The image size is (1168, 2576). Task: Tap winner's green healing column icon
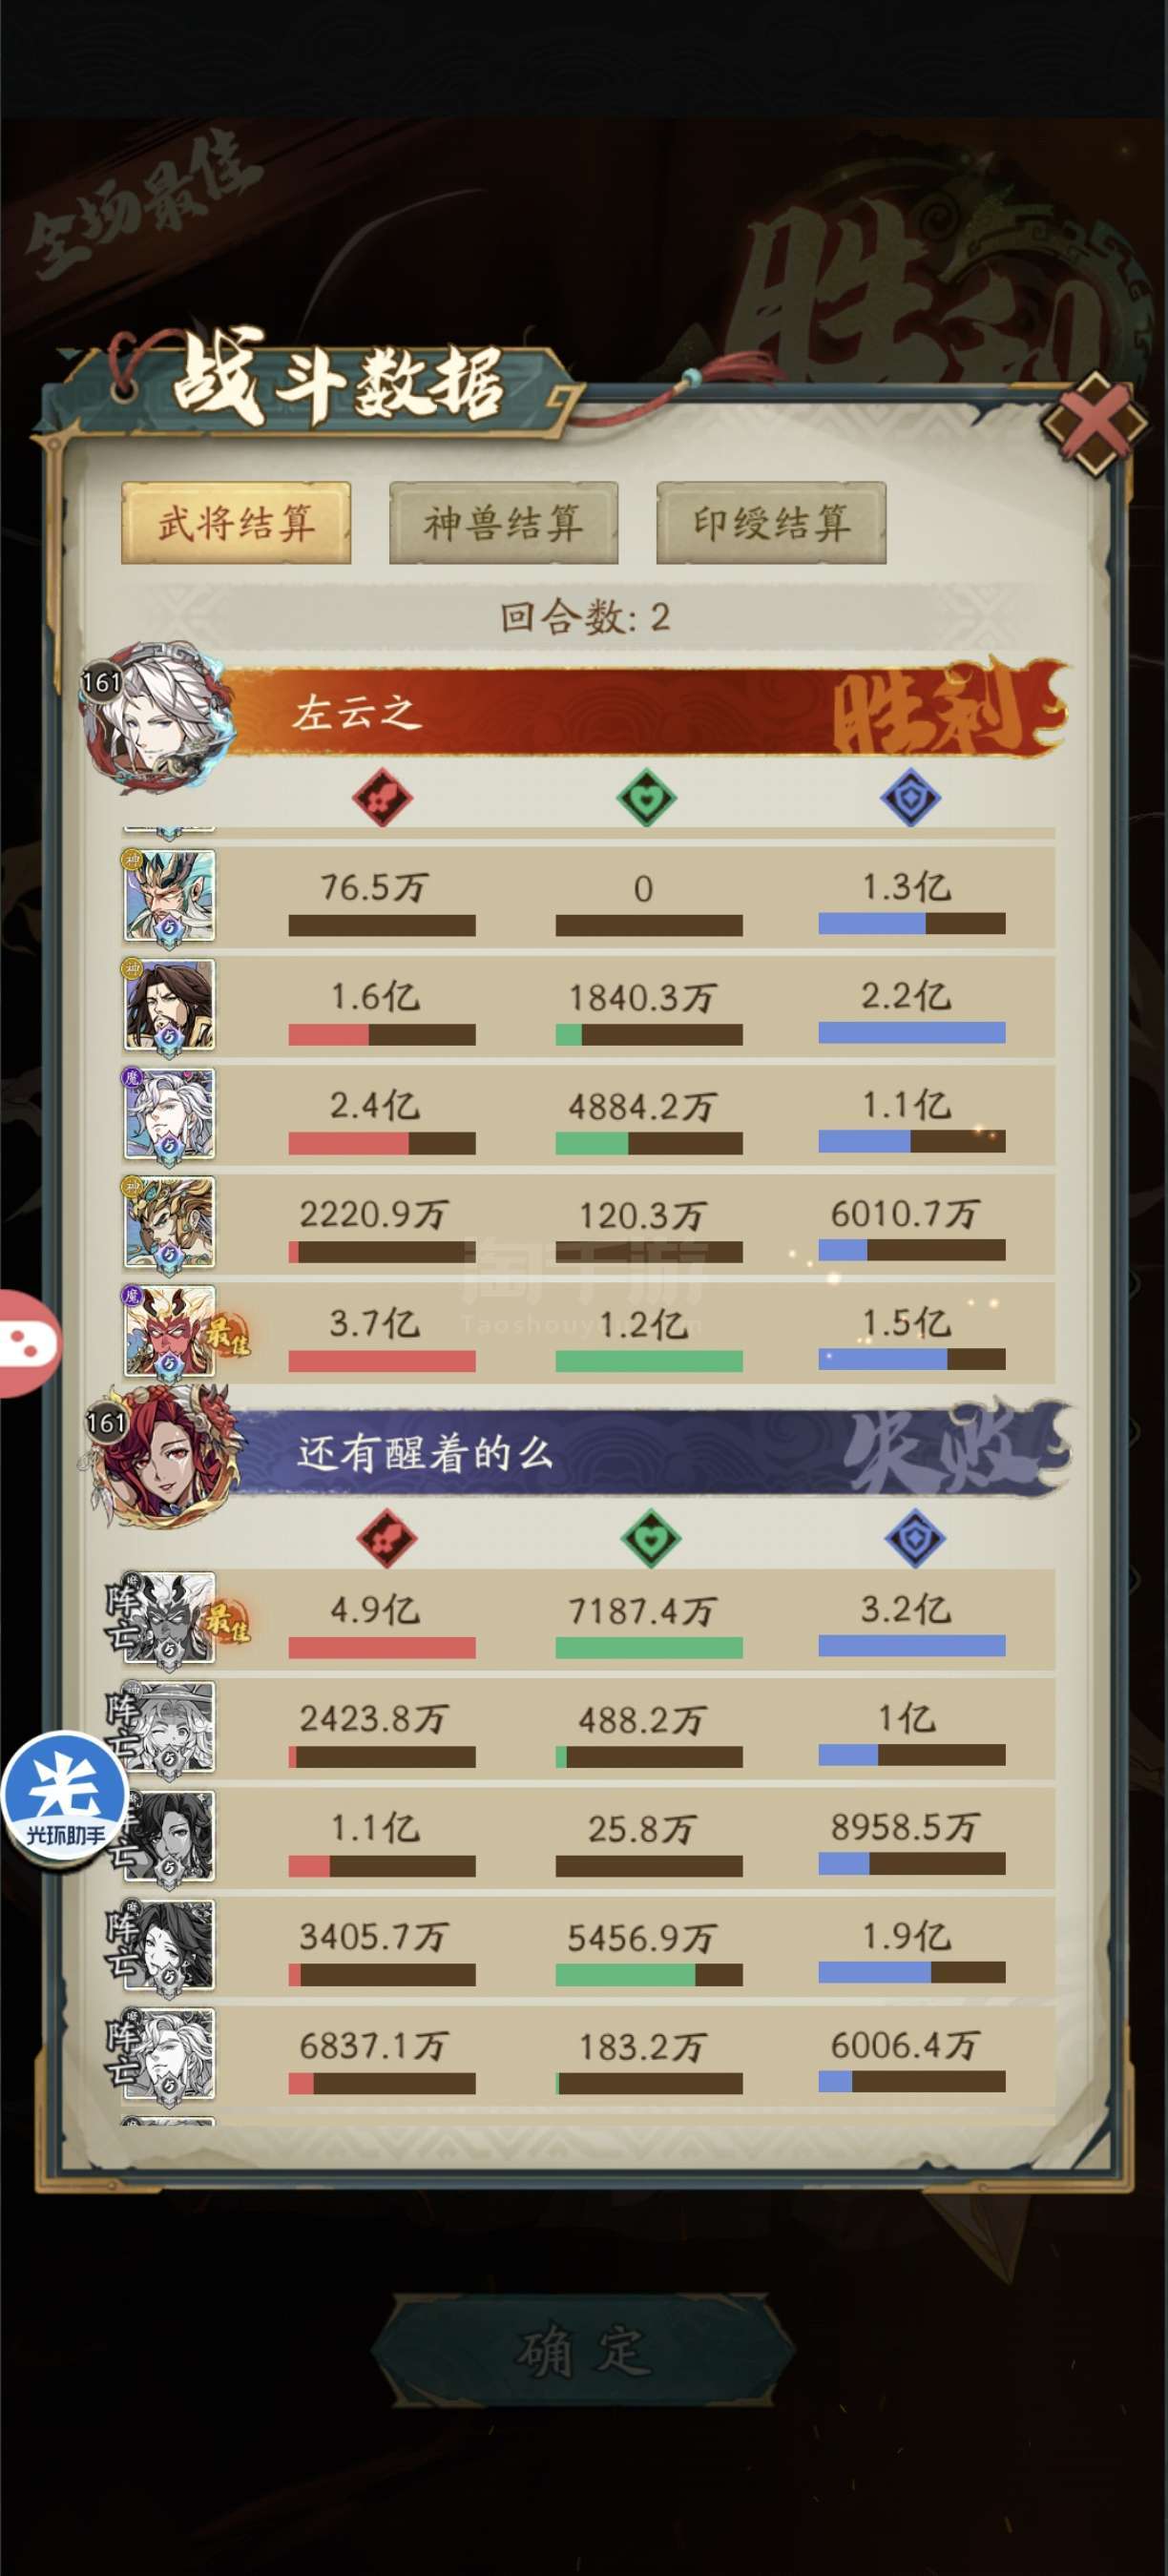pos(647,797)
